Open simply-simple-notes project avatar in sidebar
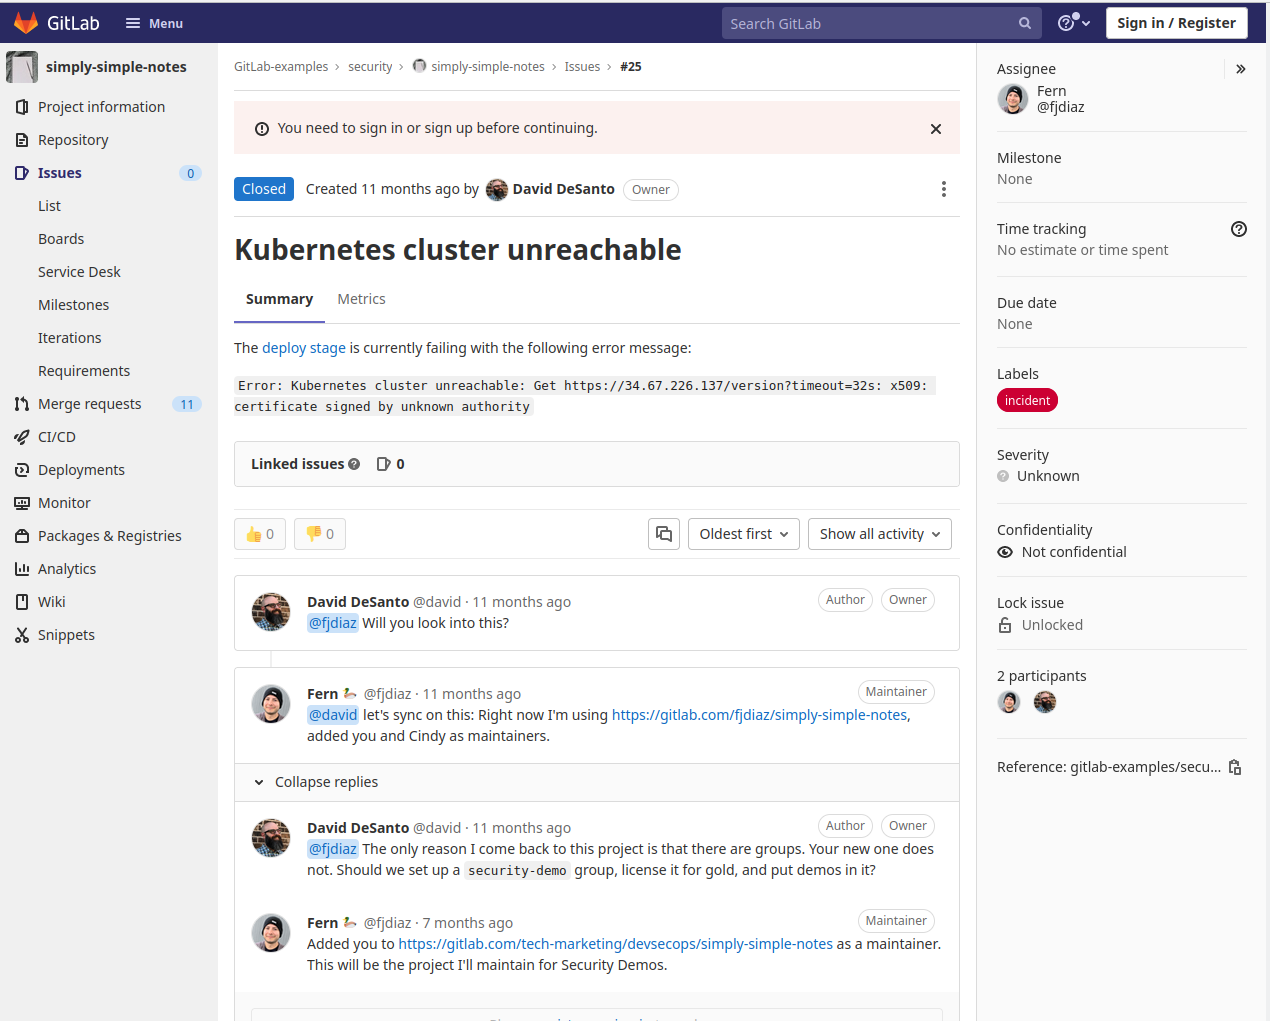 click(x=22, y=67)
